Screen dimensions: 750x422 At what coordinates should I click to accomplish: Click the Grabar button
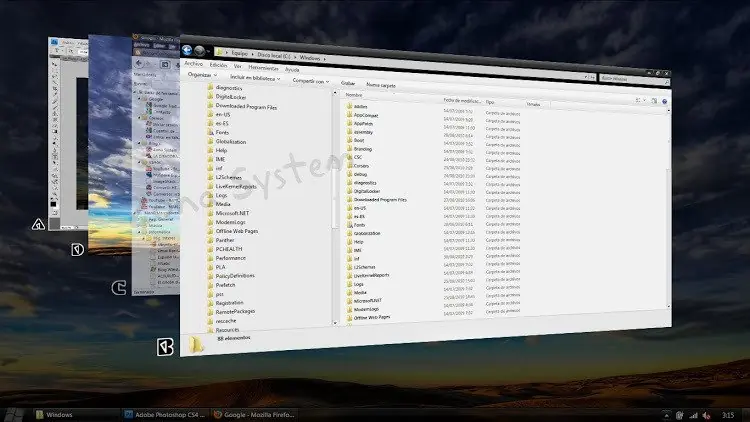pyautogui.click(x=348, y=83)
